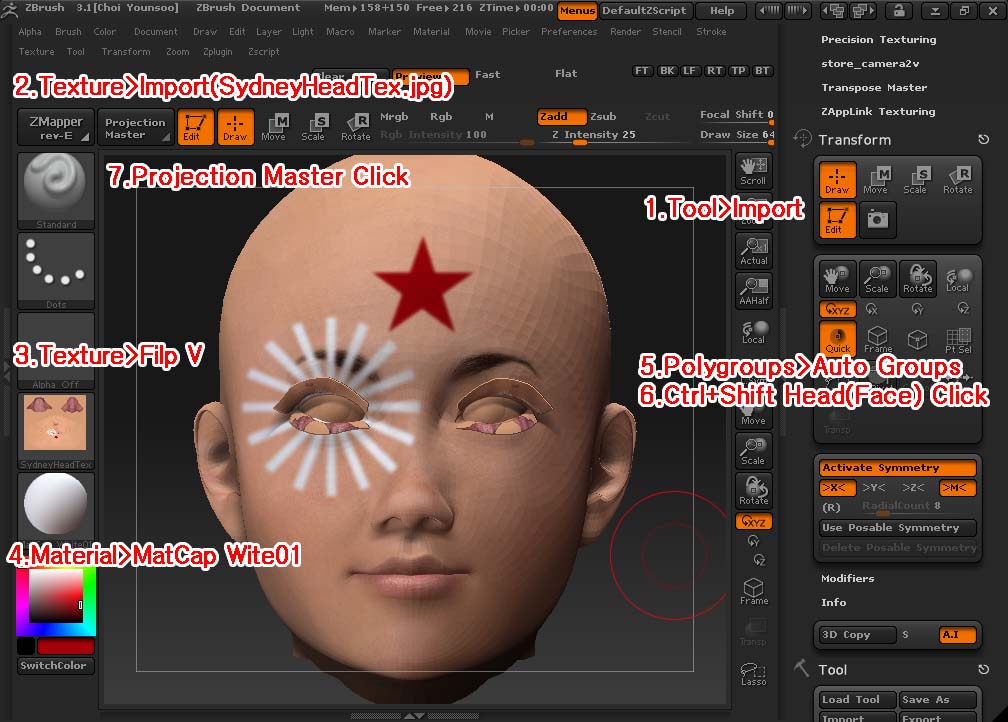Screen dimensions: 1008x722
Task: Open the SydneyHeadTex texture thumbnail
Action: pyautogui.click(x=56, y=431)
